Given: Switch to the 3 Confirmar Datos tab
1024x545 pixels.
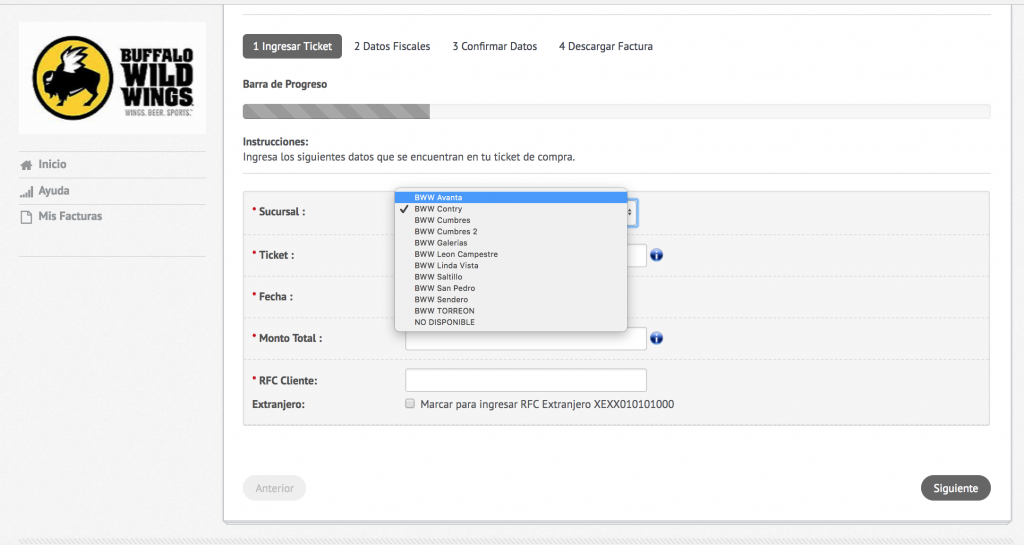Looking at the screenshot, I should pyautogui.click(x=494, y=46).
